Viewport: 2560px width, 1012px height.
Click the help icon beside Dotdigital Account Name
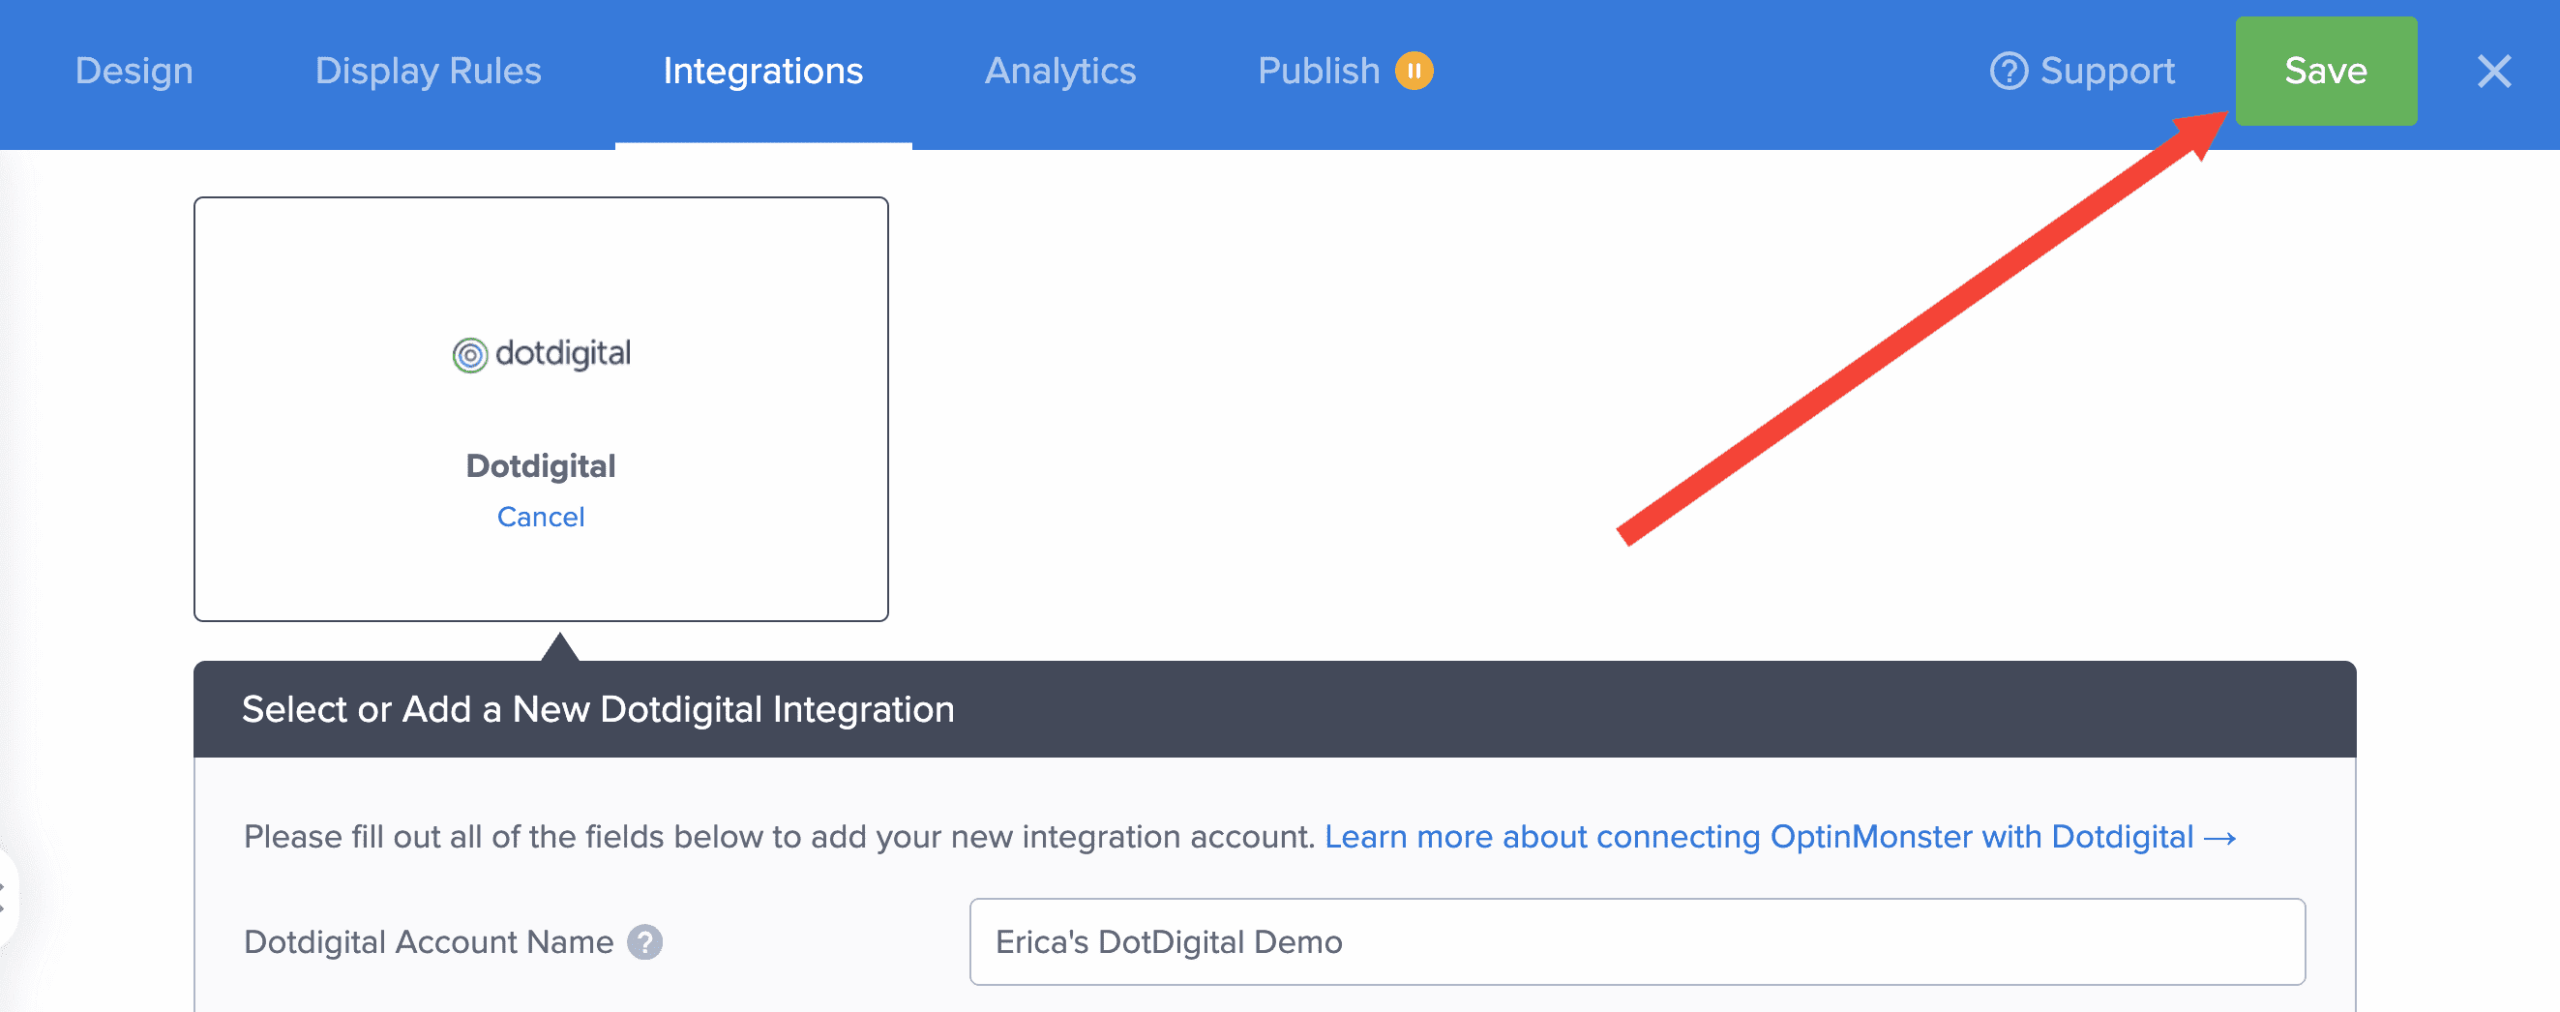coord(645,942)
